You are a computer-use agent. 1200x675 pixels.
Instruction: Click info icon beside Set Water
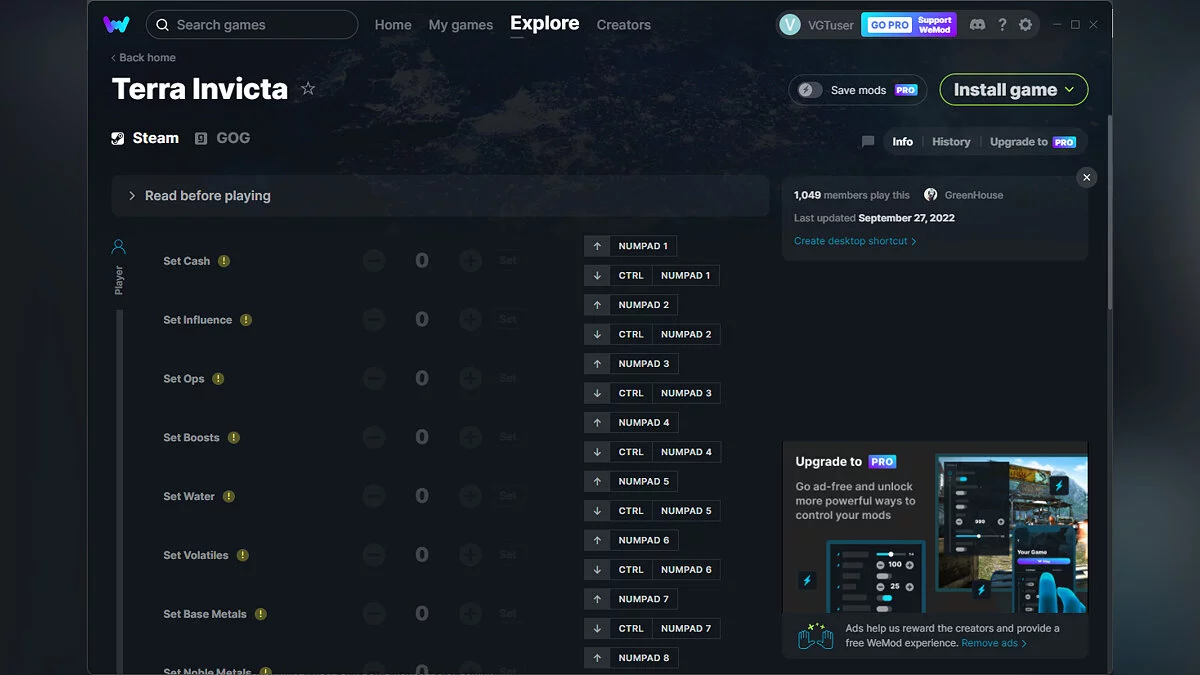(x=229, y=496)
